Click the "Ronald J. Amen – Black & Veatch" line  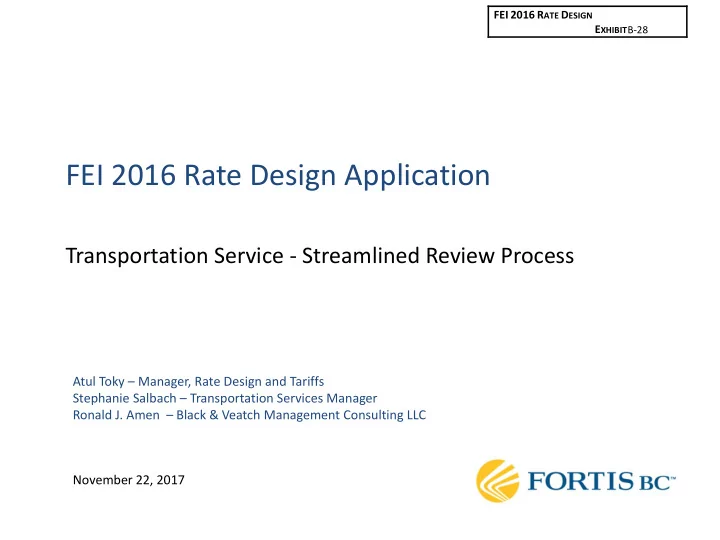249,415
